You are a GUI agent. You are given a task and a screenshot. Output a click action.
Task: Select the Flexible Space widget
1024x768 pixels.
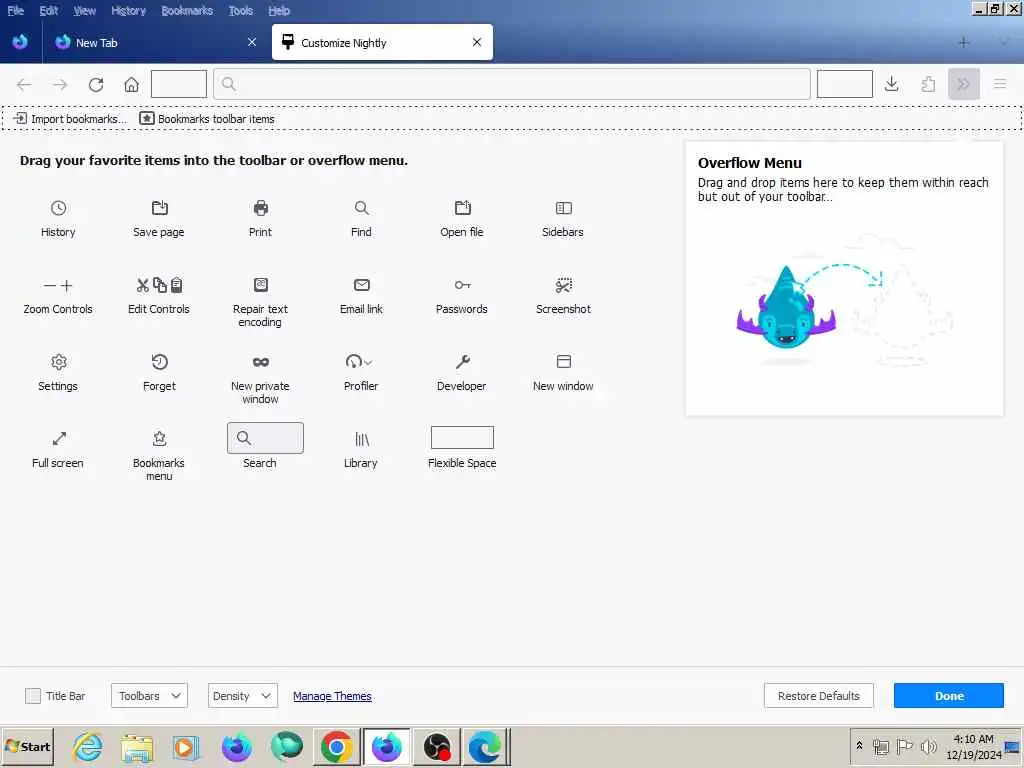462,438
